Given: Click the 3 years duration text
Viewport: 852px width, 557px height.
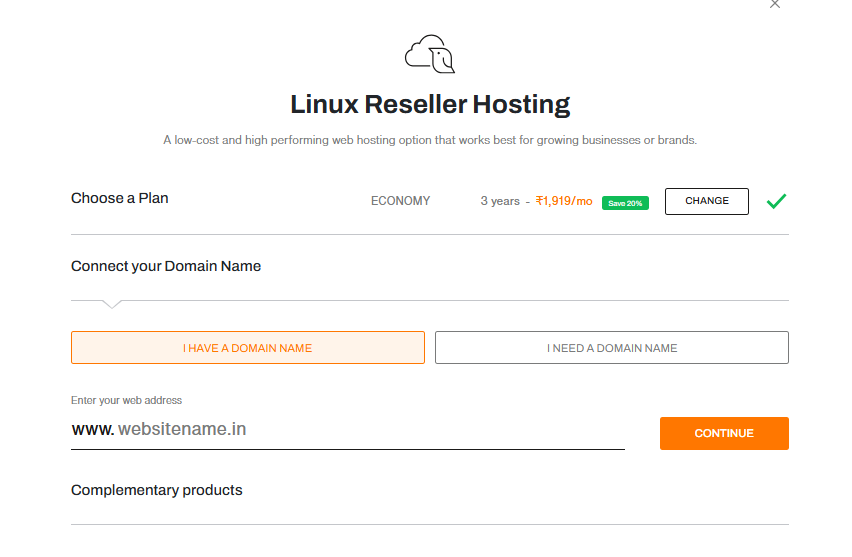Looking at the screenshot, I should (500, 201).
